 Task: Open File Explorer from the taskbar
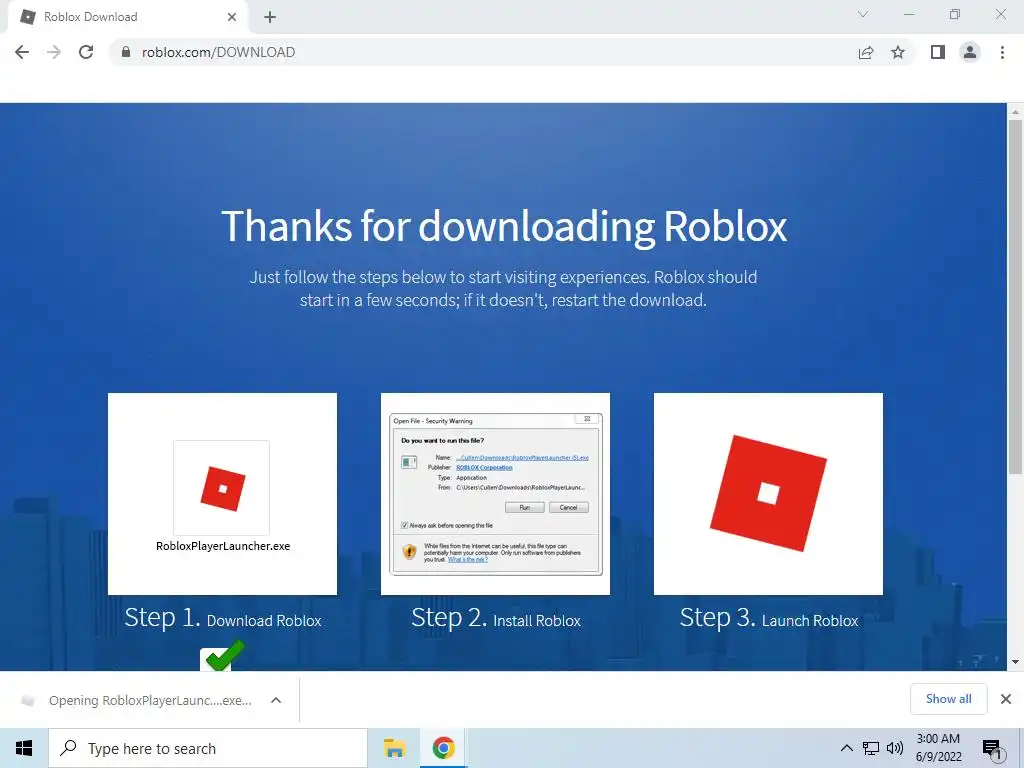394,748
